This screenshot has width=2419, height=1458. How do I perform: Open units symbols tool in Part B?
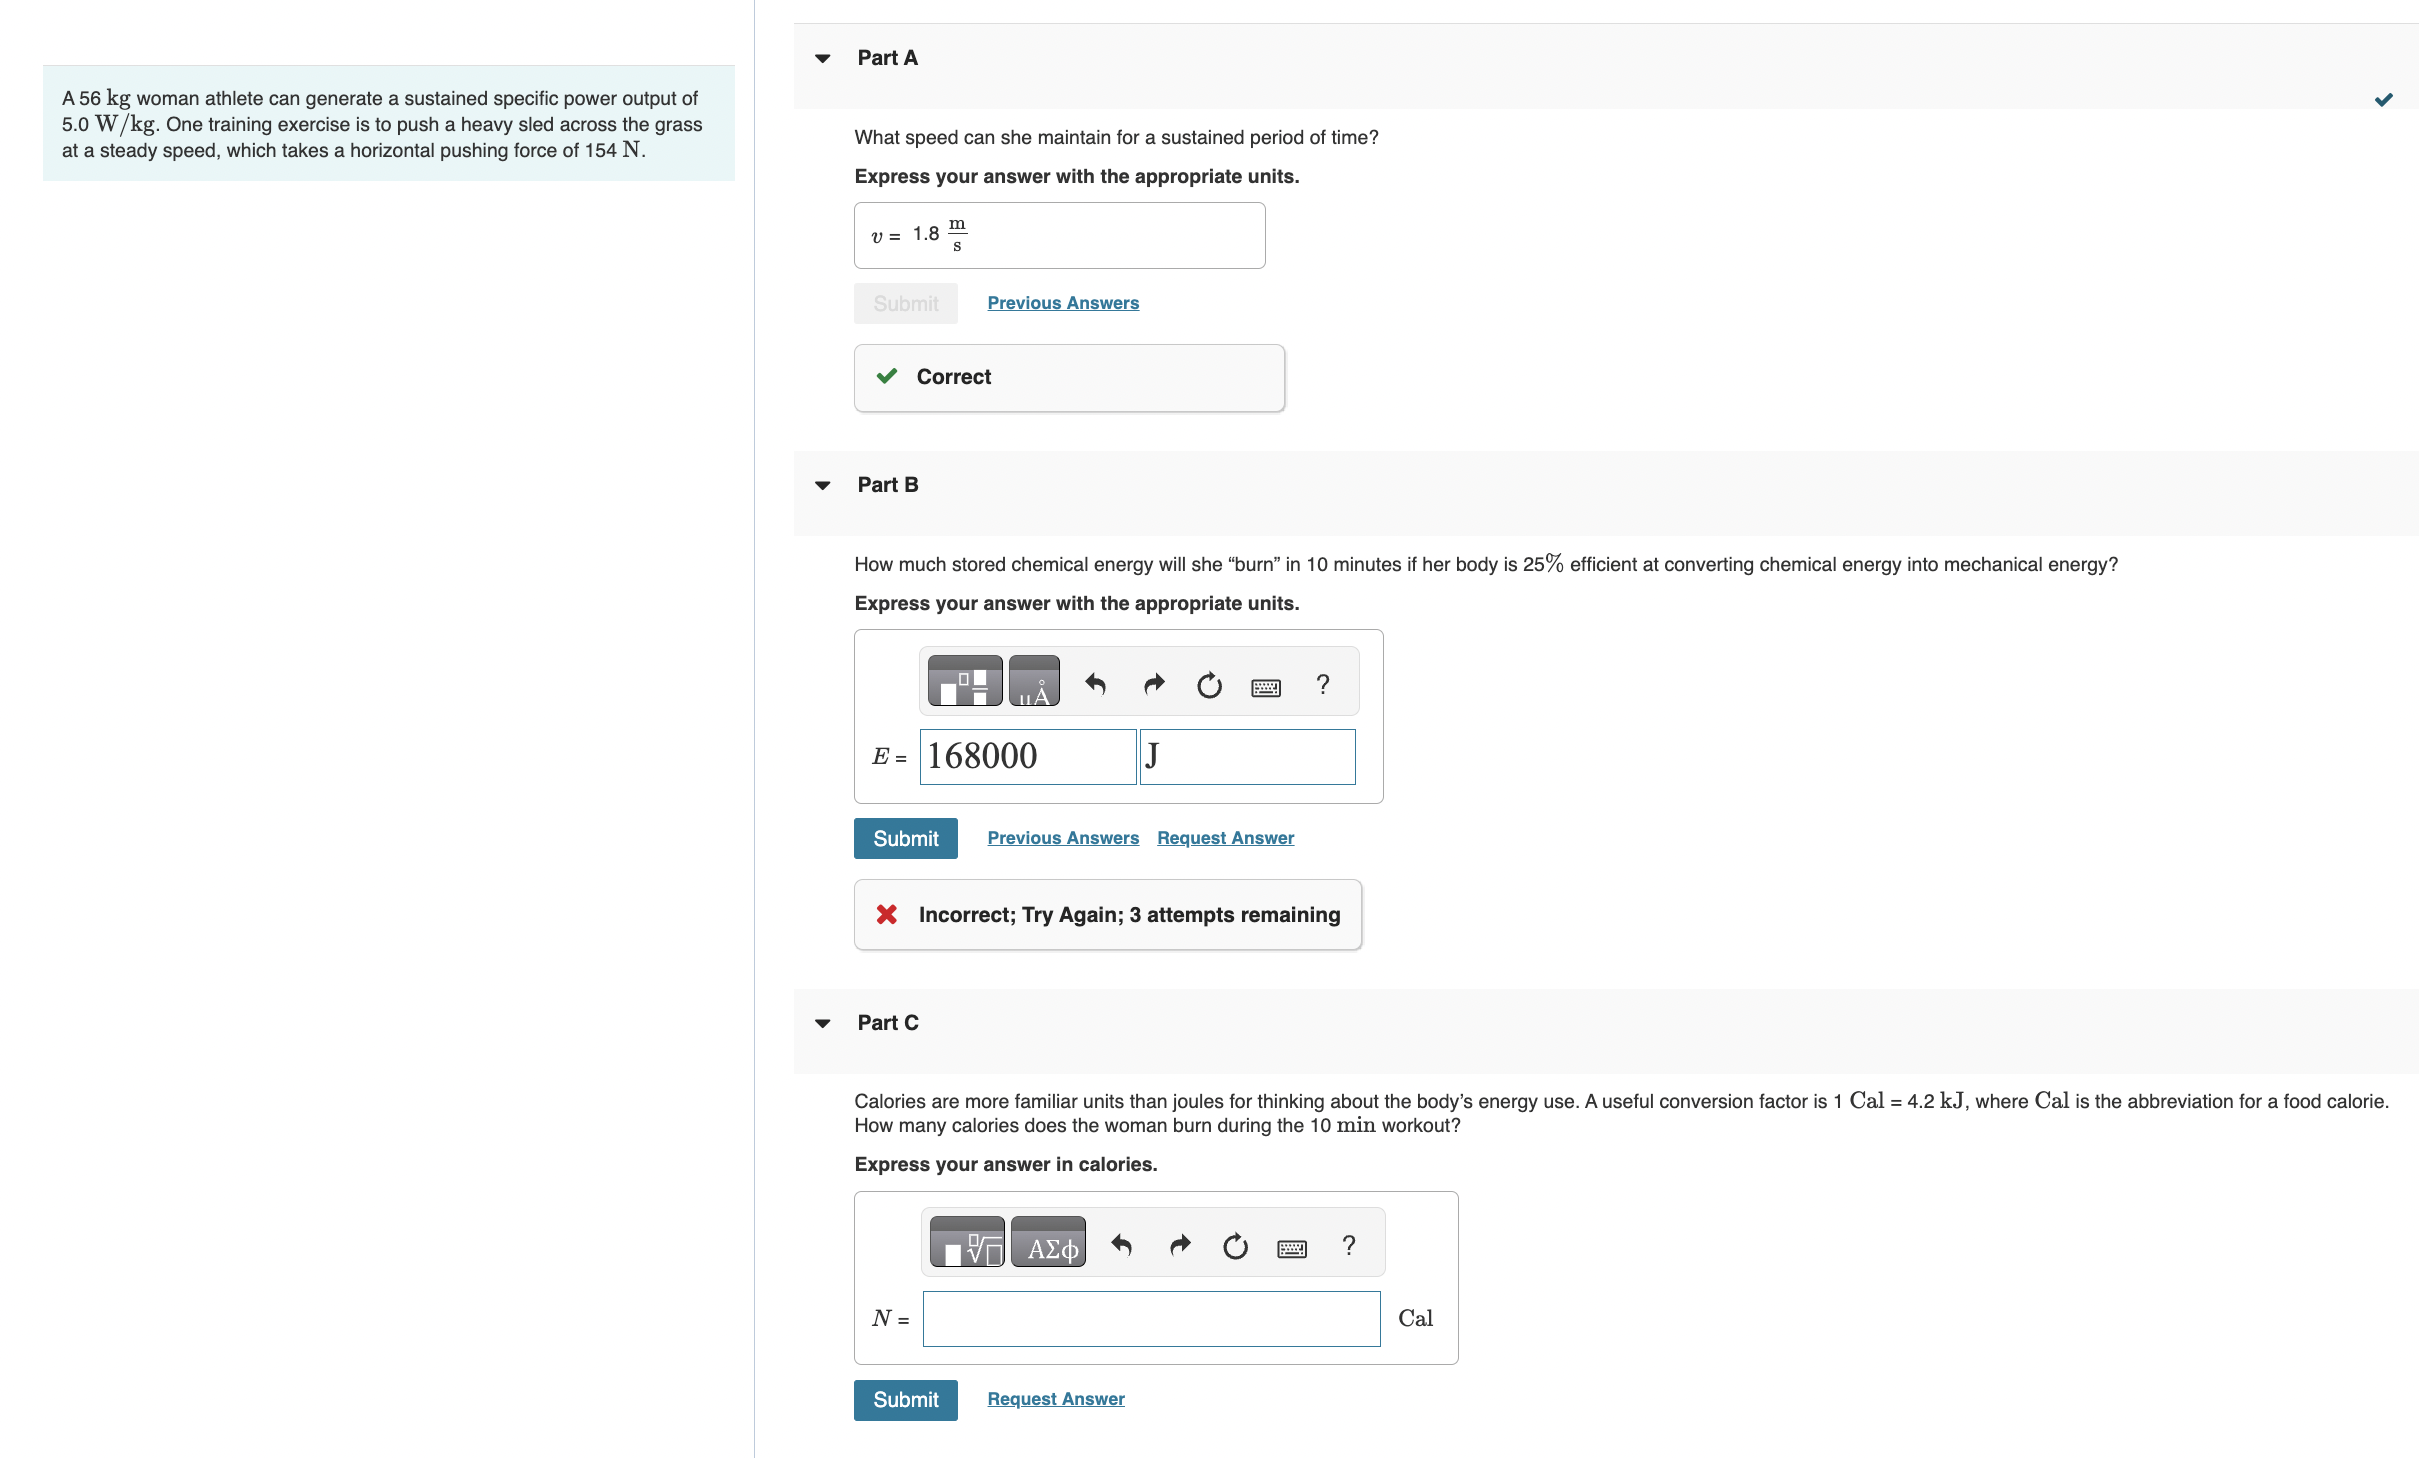point(1034,682)
